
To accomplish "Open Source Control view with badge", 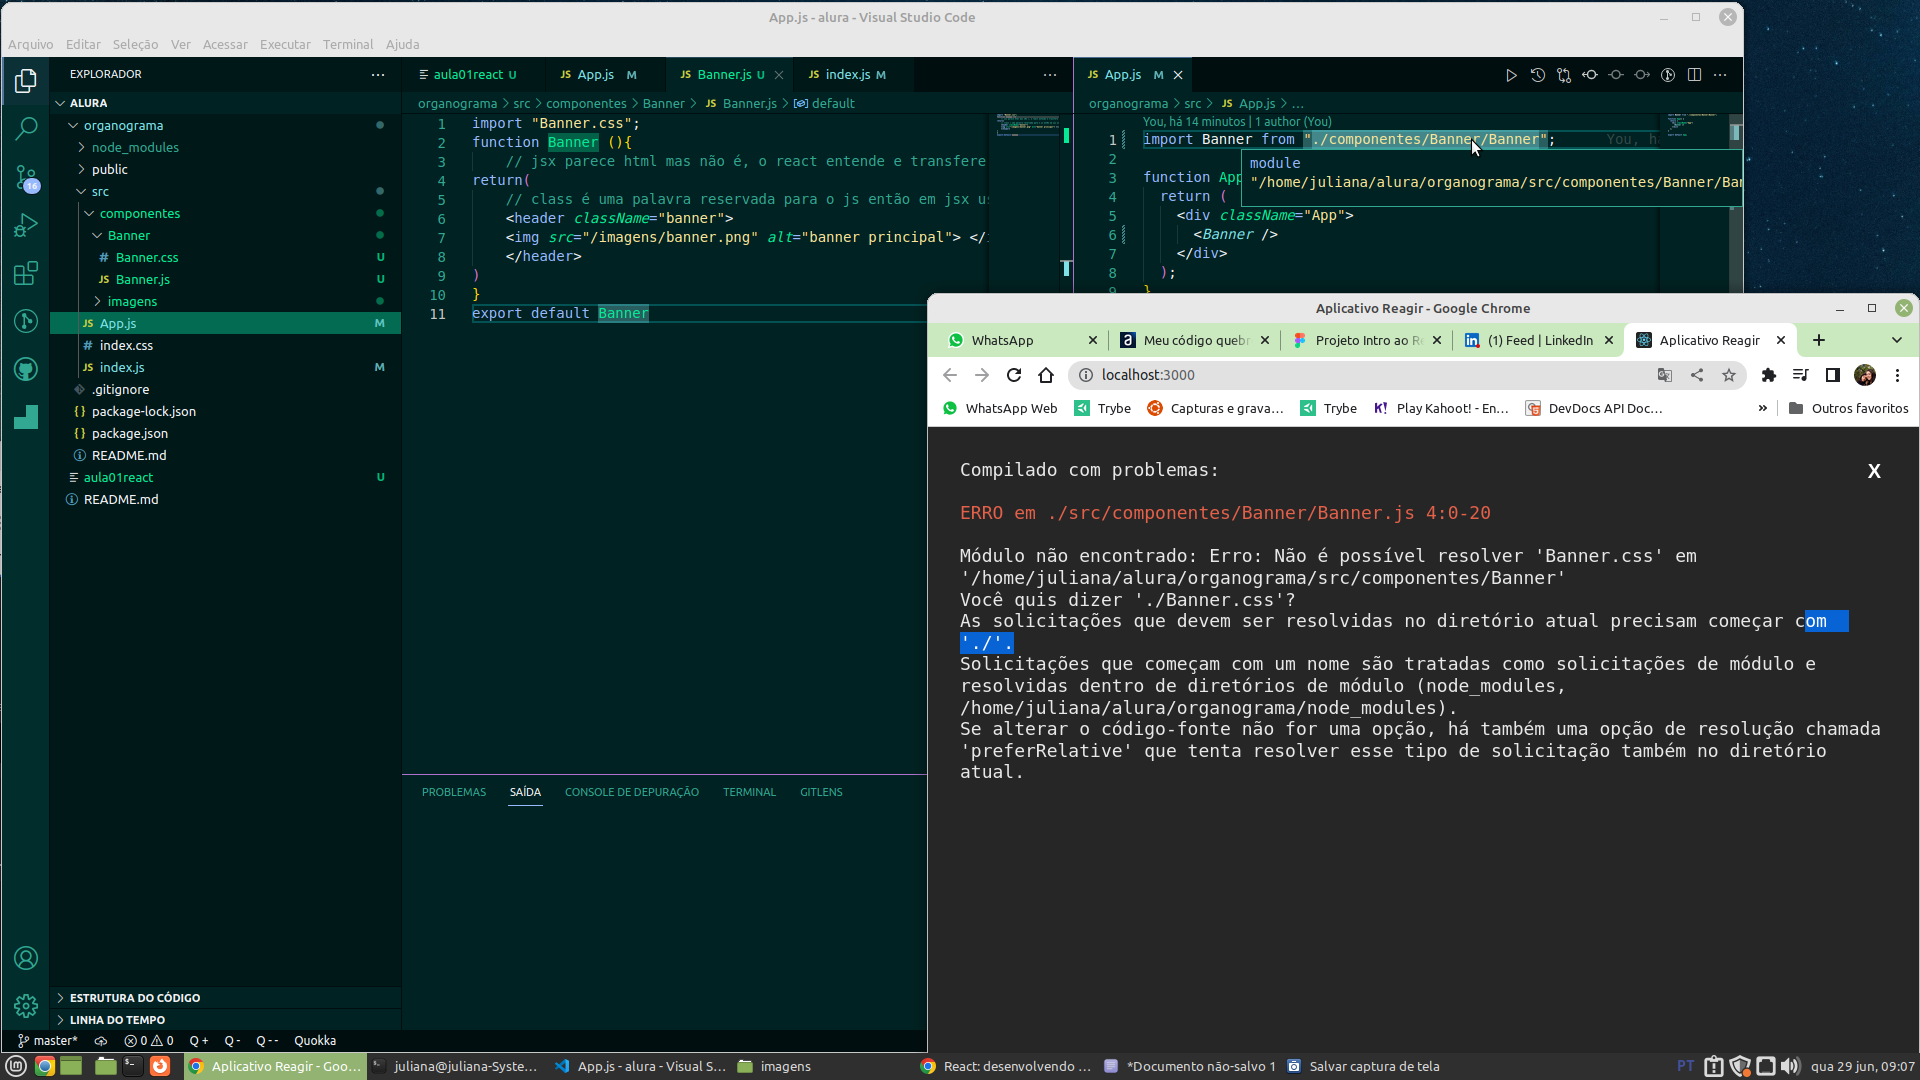I will 26,178.
